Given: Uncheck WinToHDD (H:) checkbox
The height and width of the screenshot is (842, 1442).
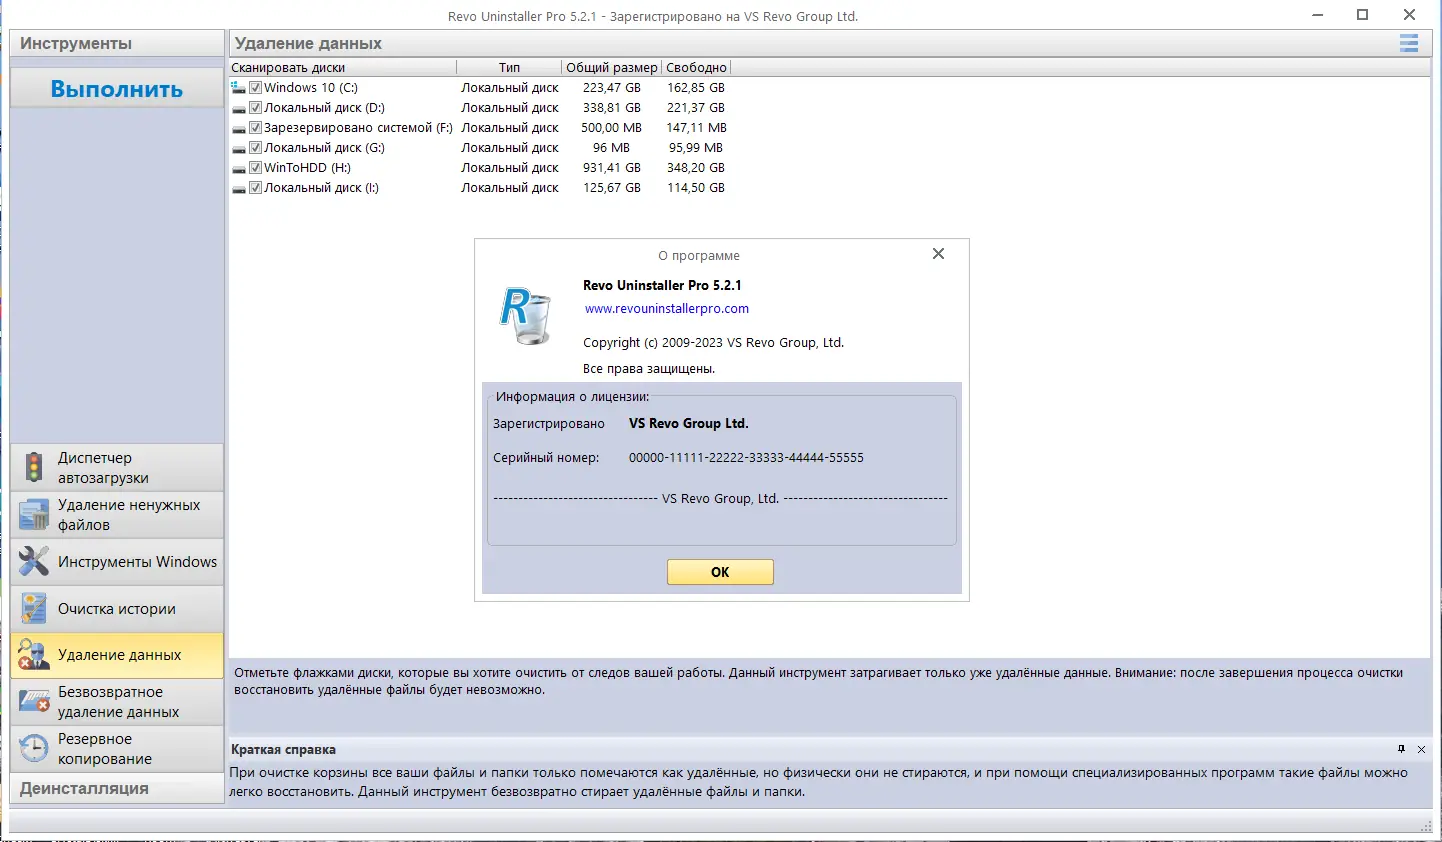Looking at the screenshot, I should click(255, 168).
